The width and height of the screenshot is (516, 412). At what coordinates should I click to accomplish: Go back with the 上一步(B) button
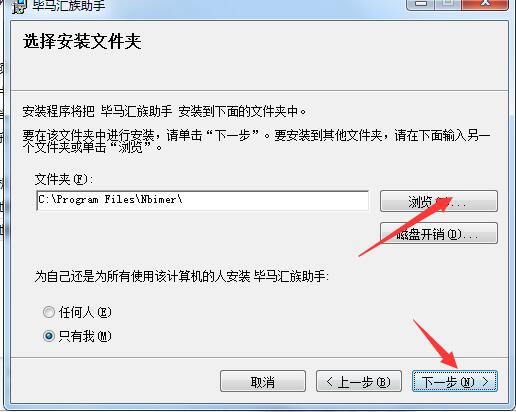pos(359,381)
